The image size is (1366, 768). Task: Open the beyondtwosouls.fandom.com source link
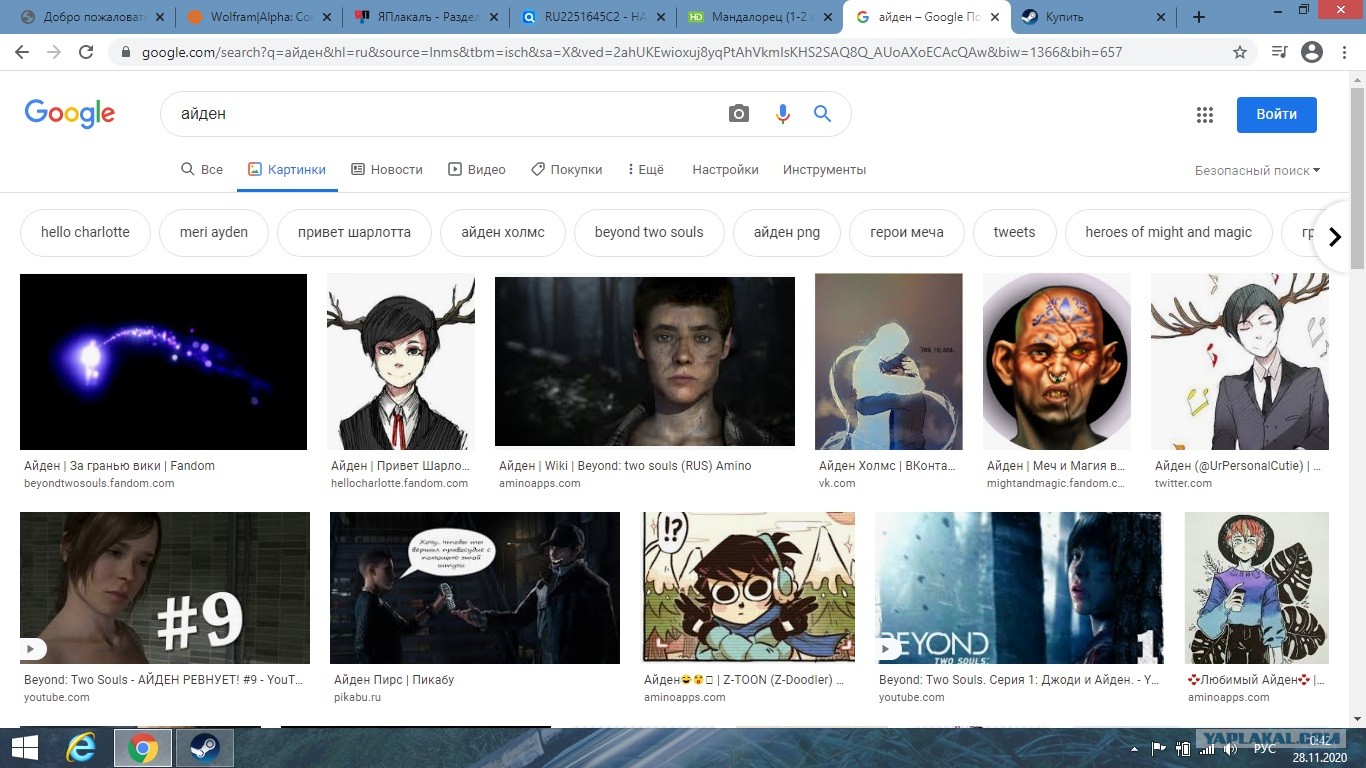coord(99,483)
